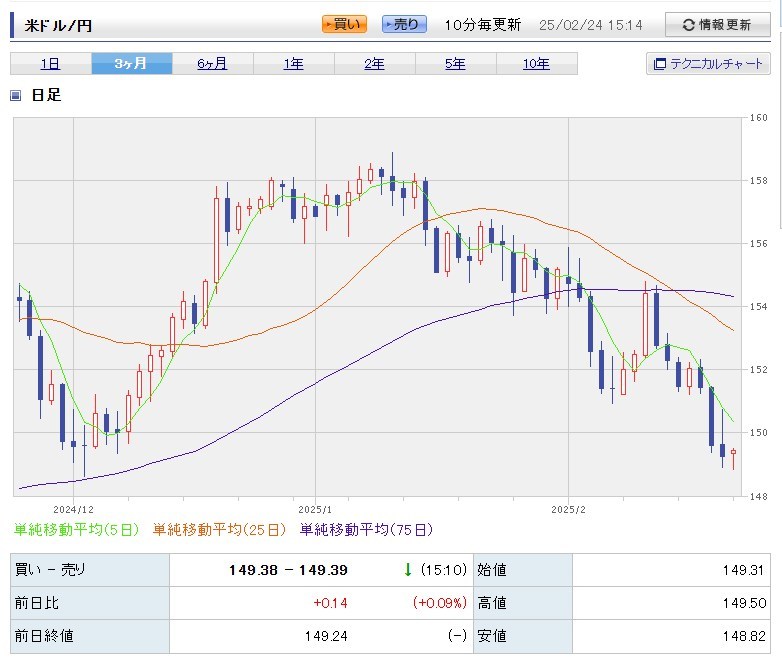The height and width of the screenshot is (667, 782).
Task: Click the orange 単純移動平均(25日) legend label
Action: click(x=220, y=529)
